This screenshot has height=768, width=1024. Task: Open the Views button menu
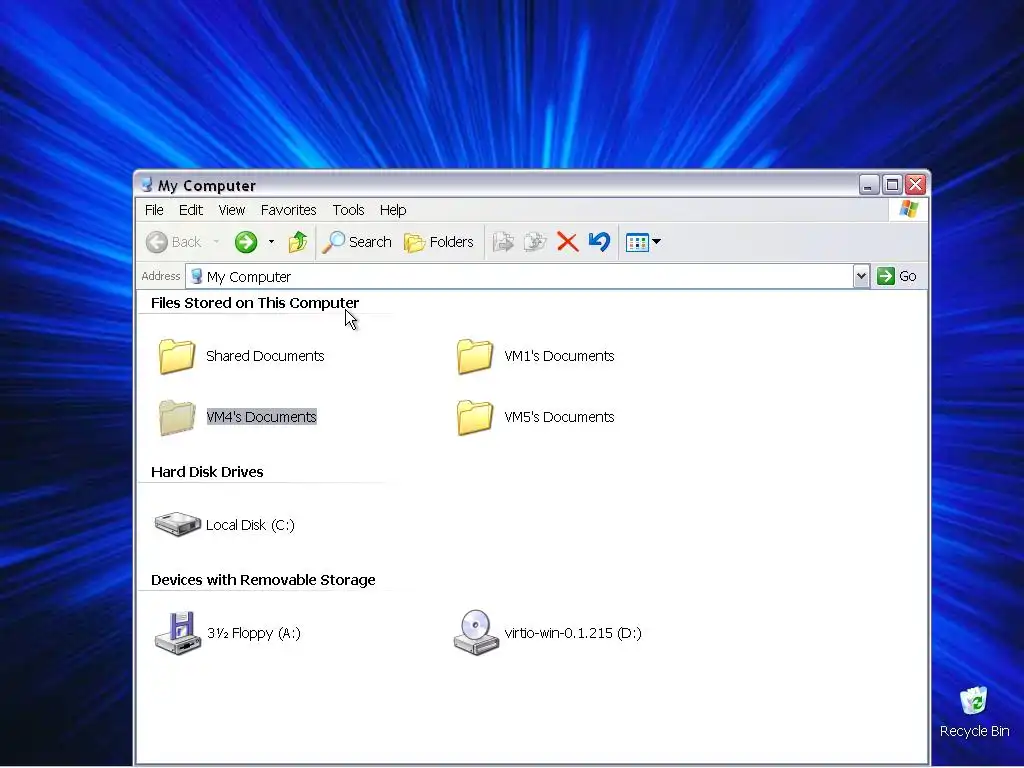[643, 242]
